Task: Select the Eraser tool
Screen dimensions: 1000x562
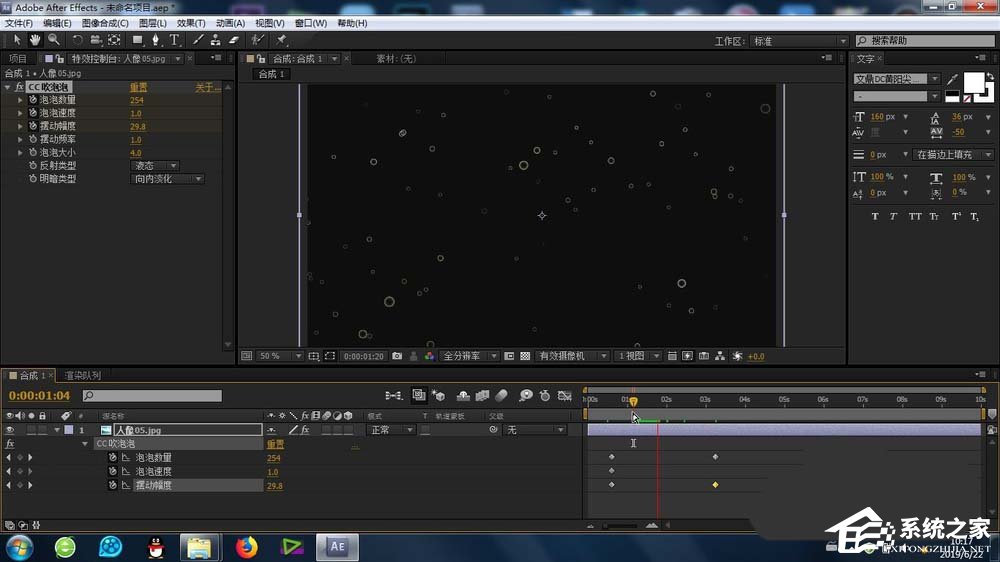Action: coord(234,40)
